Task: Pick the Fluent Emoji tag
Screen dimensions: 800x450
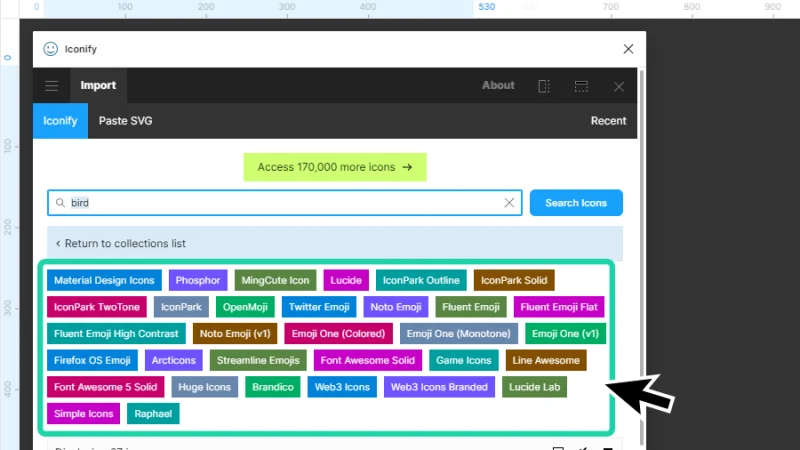Action: point(471,307)
